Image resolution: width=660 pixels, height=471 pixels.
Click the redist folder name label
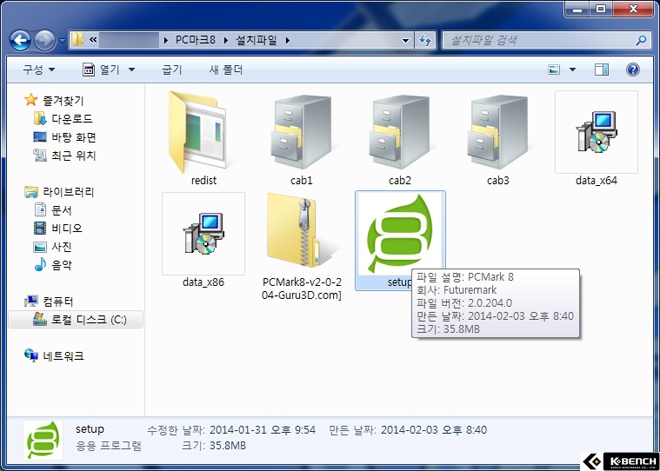point(204,181)
